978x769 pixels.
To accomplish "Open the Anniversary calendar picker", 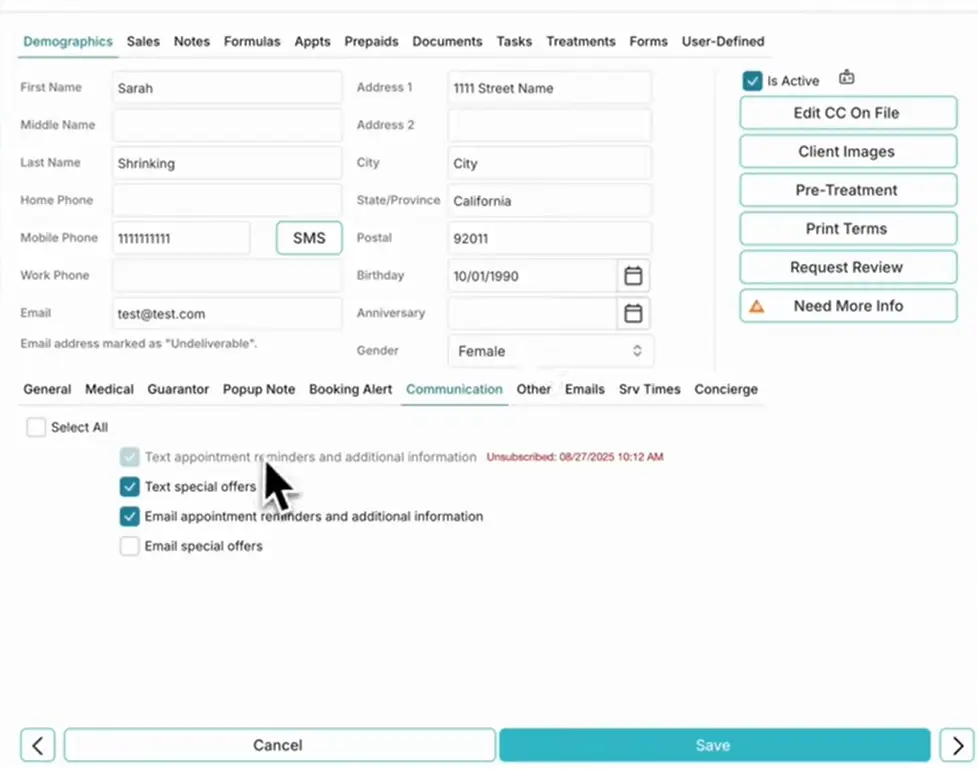I will (x=633, y=313).
